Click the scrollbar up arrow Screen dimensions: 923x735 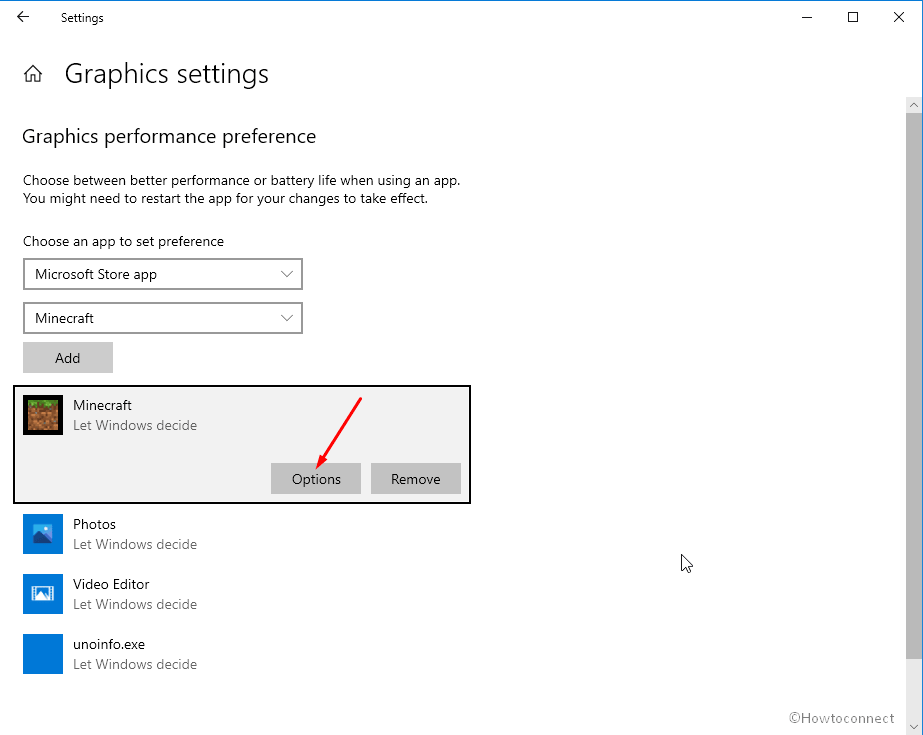click(914, 105)
